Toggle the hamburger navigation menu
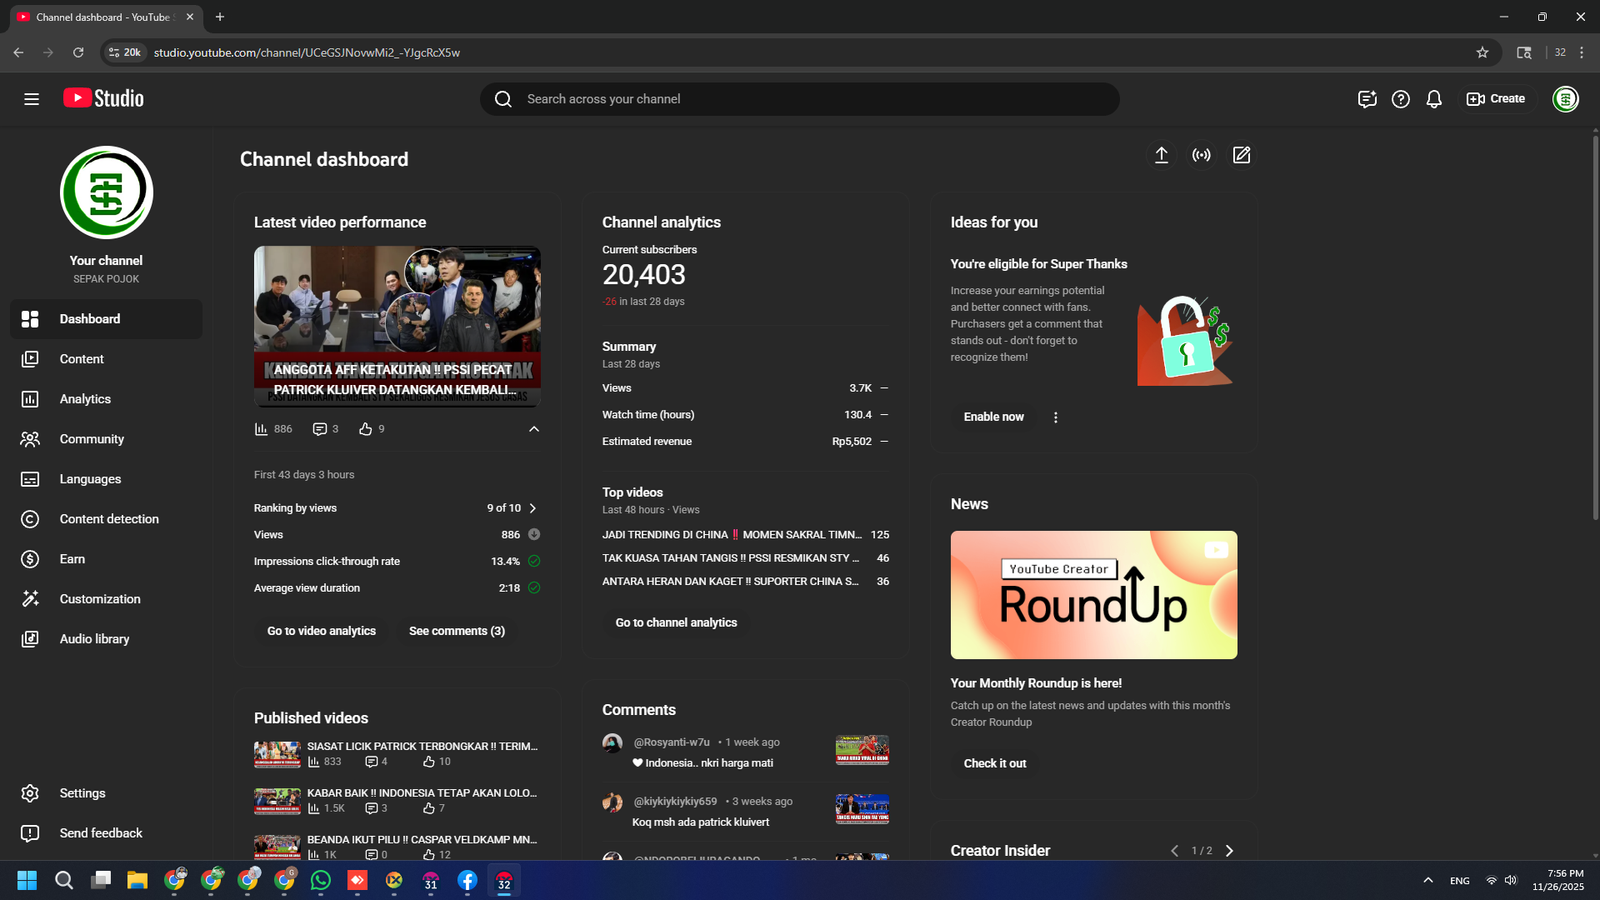 point(32,99)
